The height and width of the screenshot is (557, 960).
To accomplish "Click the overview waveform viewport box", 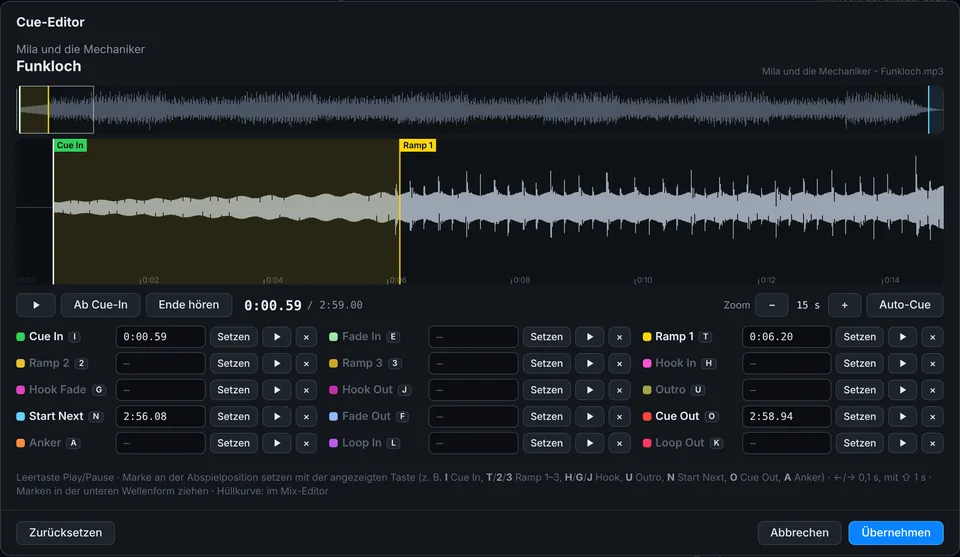I will click(x=56, y=110).
